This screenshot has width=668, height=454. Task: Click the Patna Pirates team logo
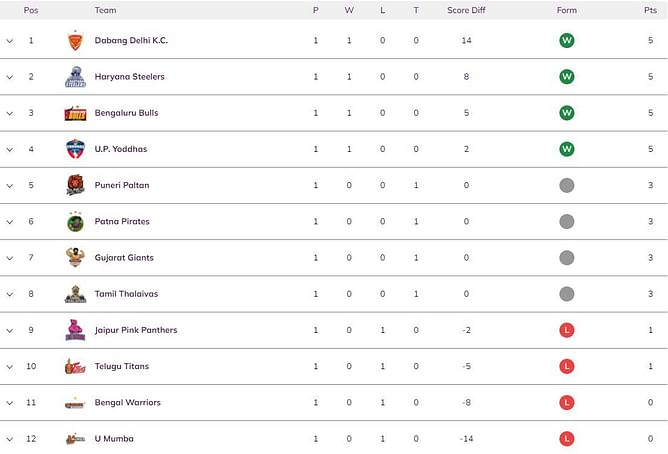(75, 222)
